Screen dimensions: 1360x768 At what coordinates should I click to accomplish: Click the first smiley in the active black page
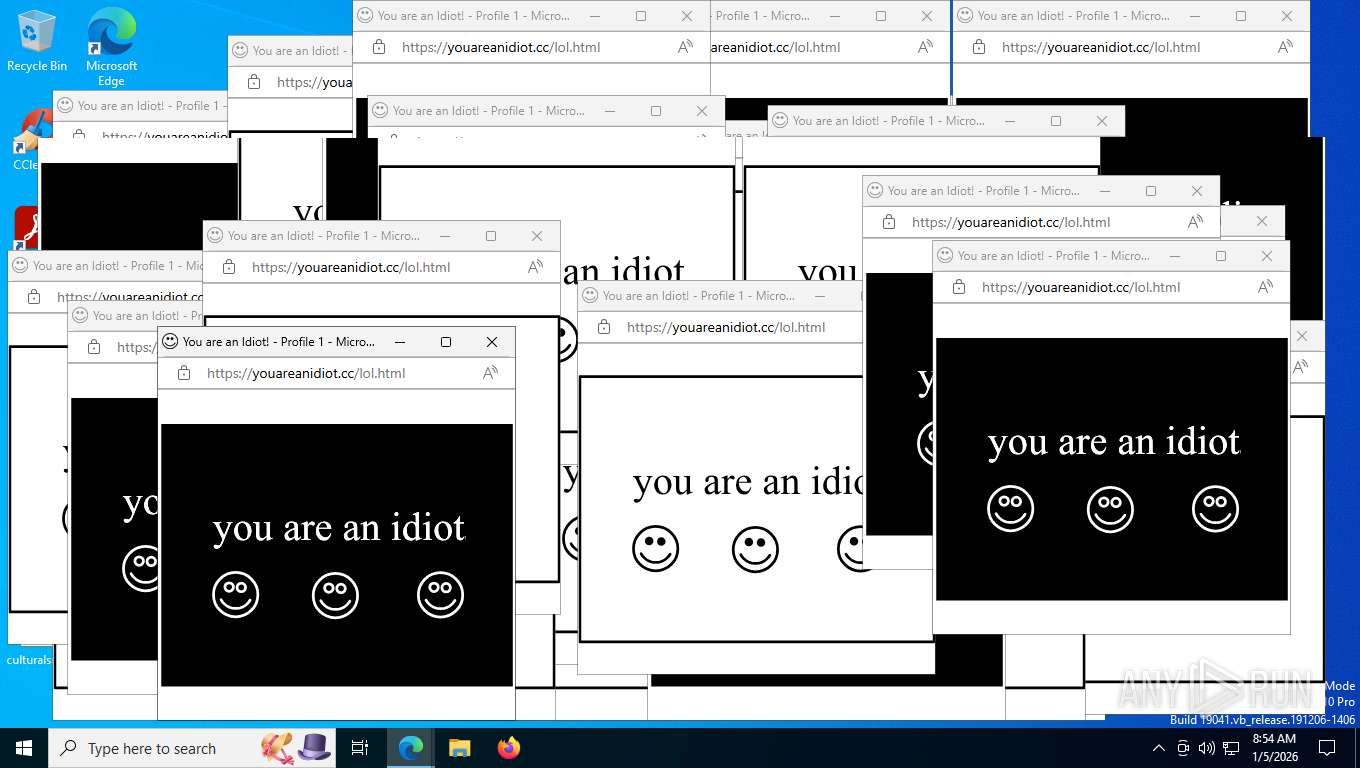(x=236, y=595)
